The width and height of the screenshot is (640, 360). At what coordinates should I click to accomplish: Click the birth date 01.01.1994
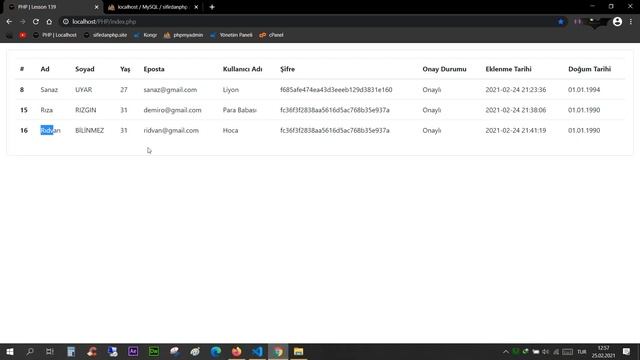click(584, 90)
